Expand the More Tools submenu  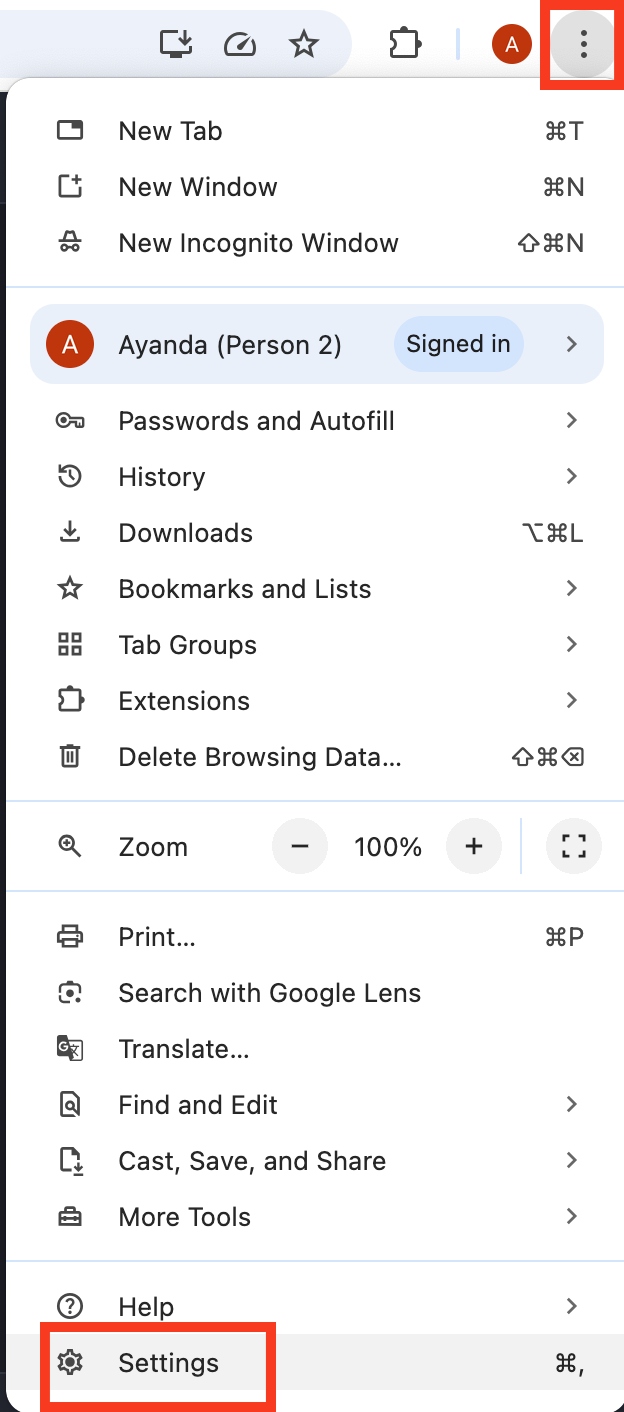184,1217
